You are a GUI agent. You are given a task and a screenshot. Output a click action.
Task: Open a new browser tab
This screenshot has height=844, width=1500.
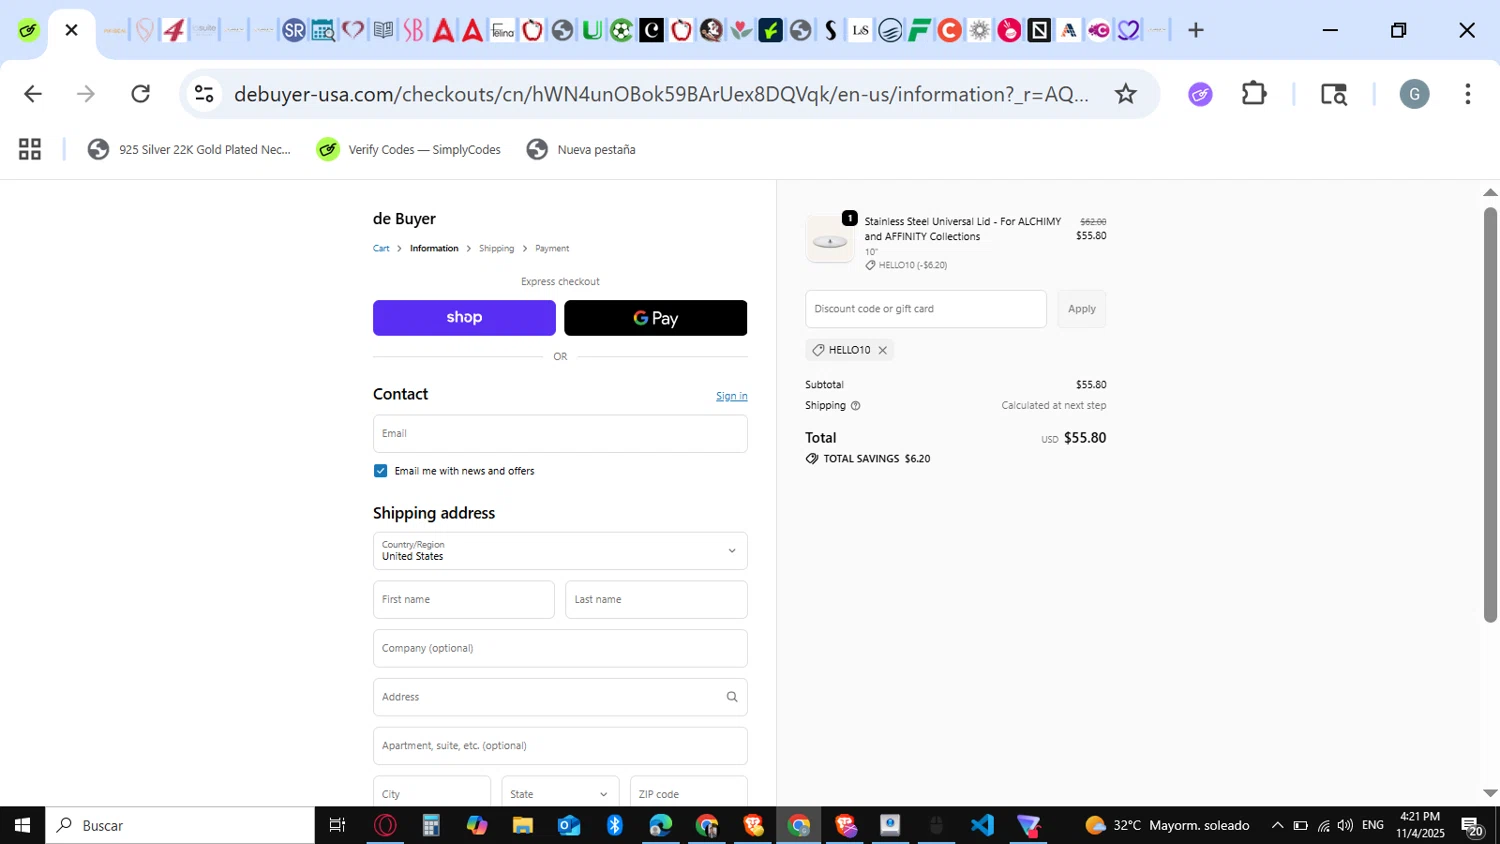[x=1195, y=30]
